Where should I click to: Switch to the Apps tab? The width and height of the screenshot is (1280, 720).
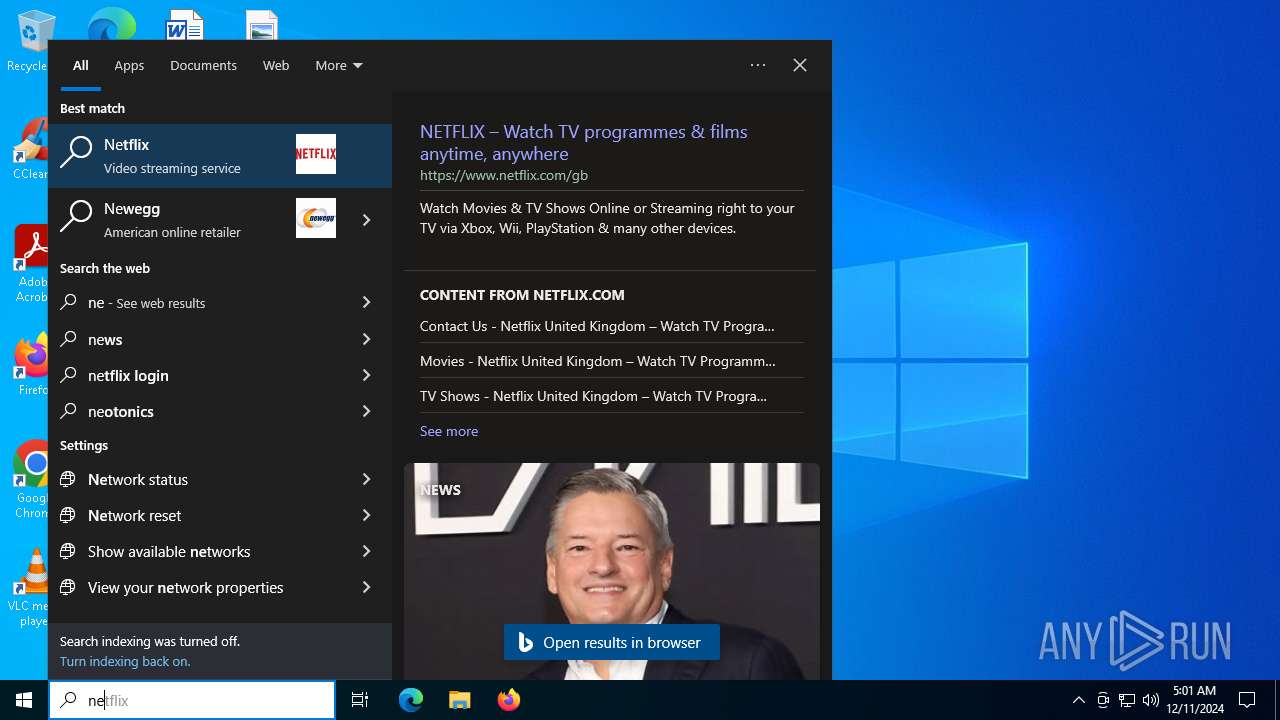[129, 65]
